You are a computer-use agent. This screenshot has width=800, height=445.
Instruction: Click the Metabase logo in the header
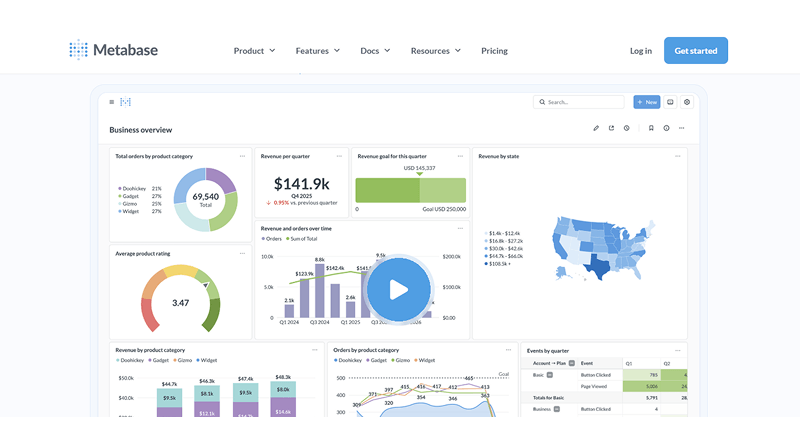pyautogui.click(x=113, y=50)
